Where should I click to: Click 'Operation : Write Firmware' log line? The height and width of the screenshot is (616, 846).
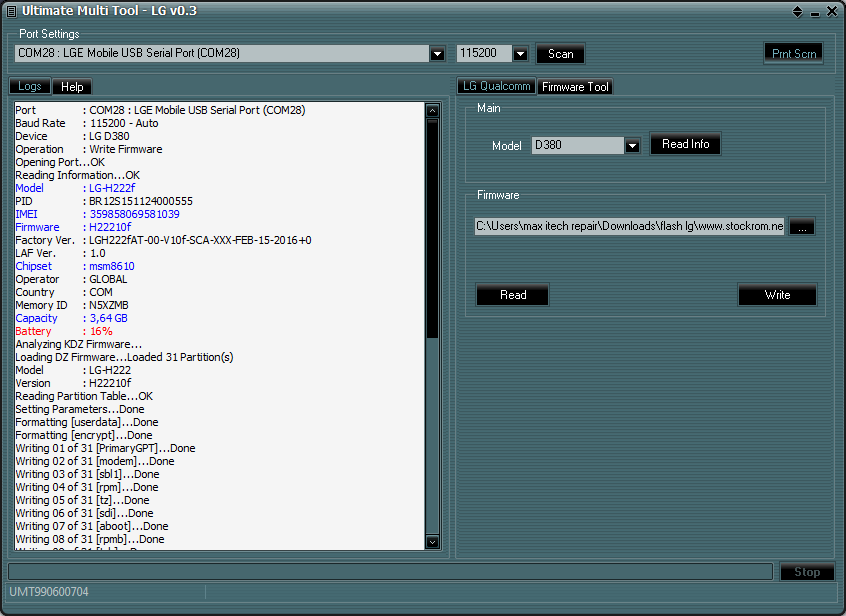(88, 149)
